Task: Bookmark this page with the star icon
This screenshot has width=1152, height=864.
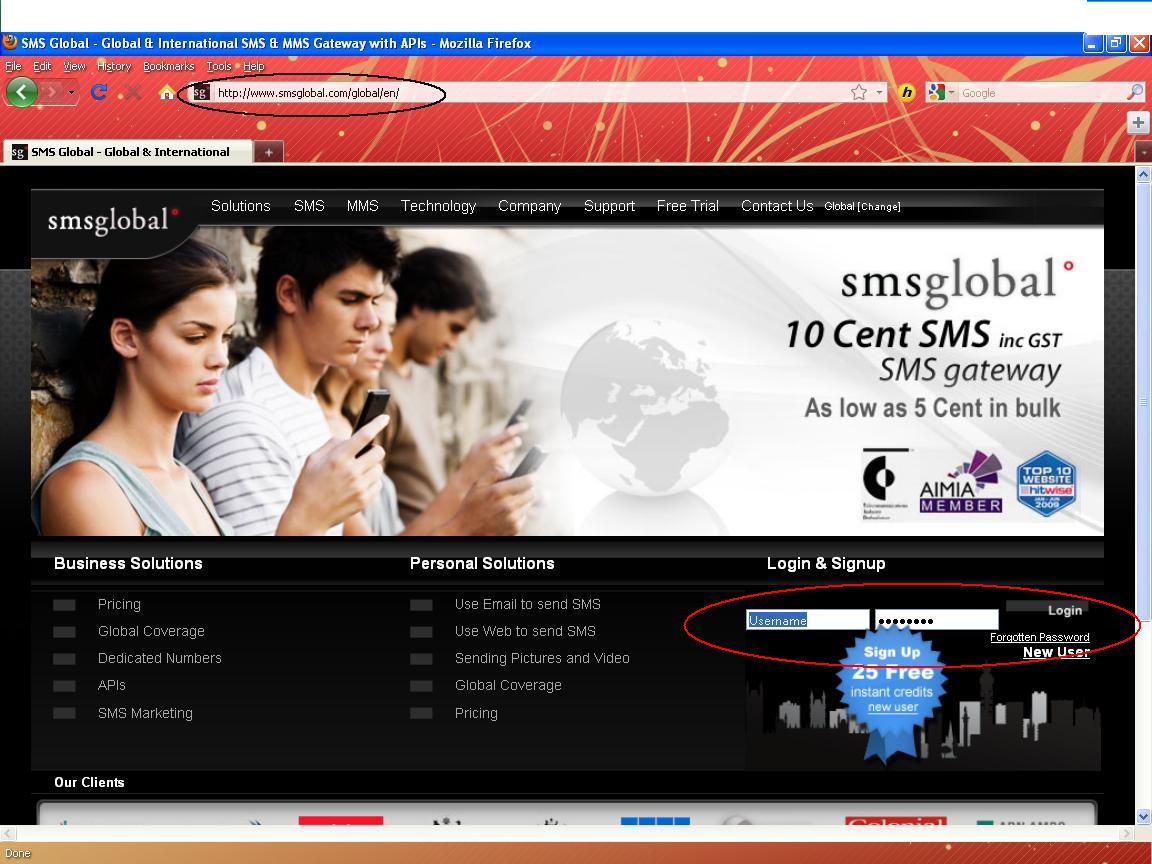Action: [859, 92]
